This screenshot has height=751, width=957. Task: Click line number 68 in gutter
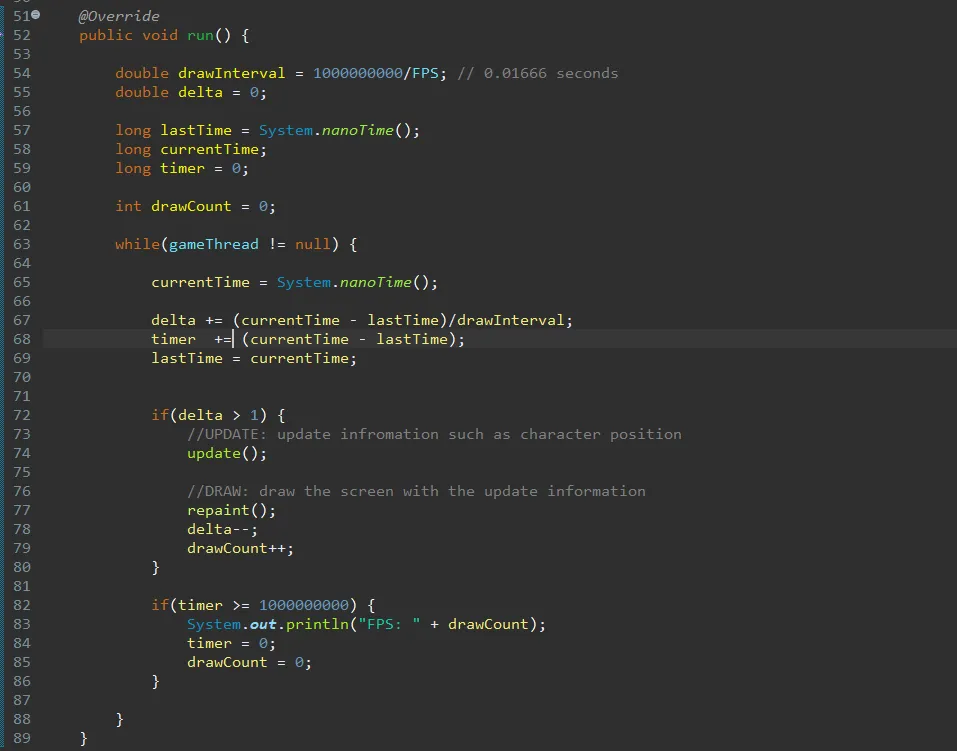[21, 339]
